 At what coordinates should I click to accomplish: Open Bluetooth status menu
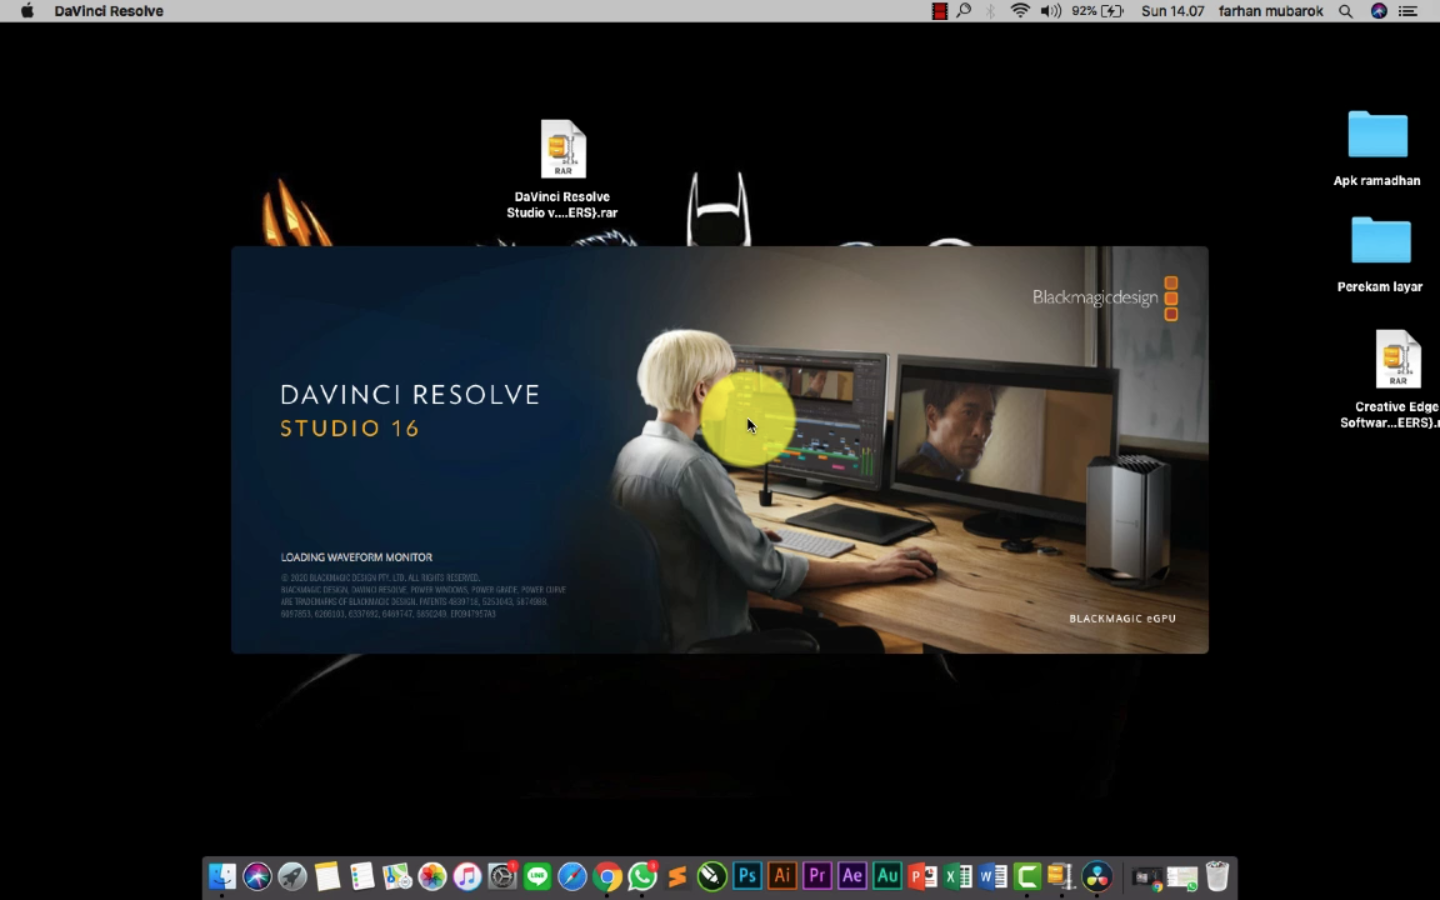point(990,11)
